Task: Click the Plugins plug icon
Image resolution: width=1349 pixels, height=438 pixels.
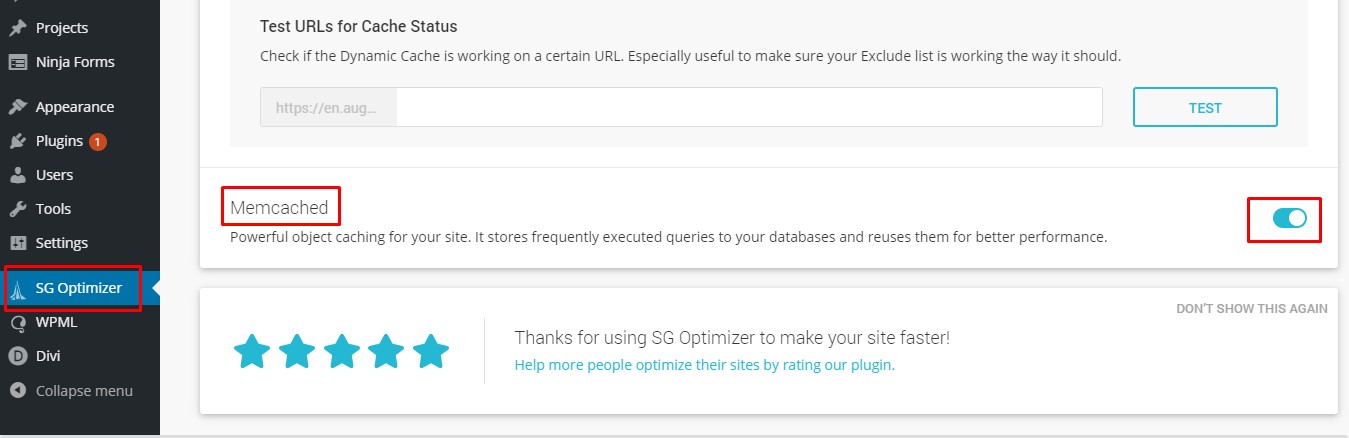Action: coord(18,141)
